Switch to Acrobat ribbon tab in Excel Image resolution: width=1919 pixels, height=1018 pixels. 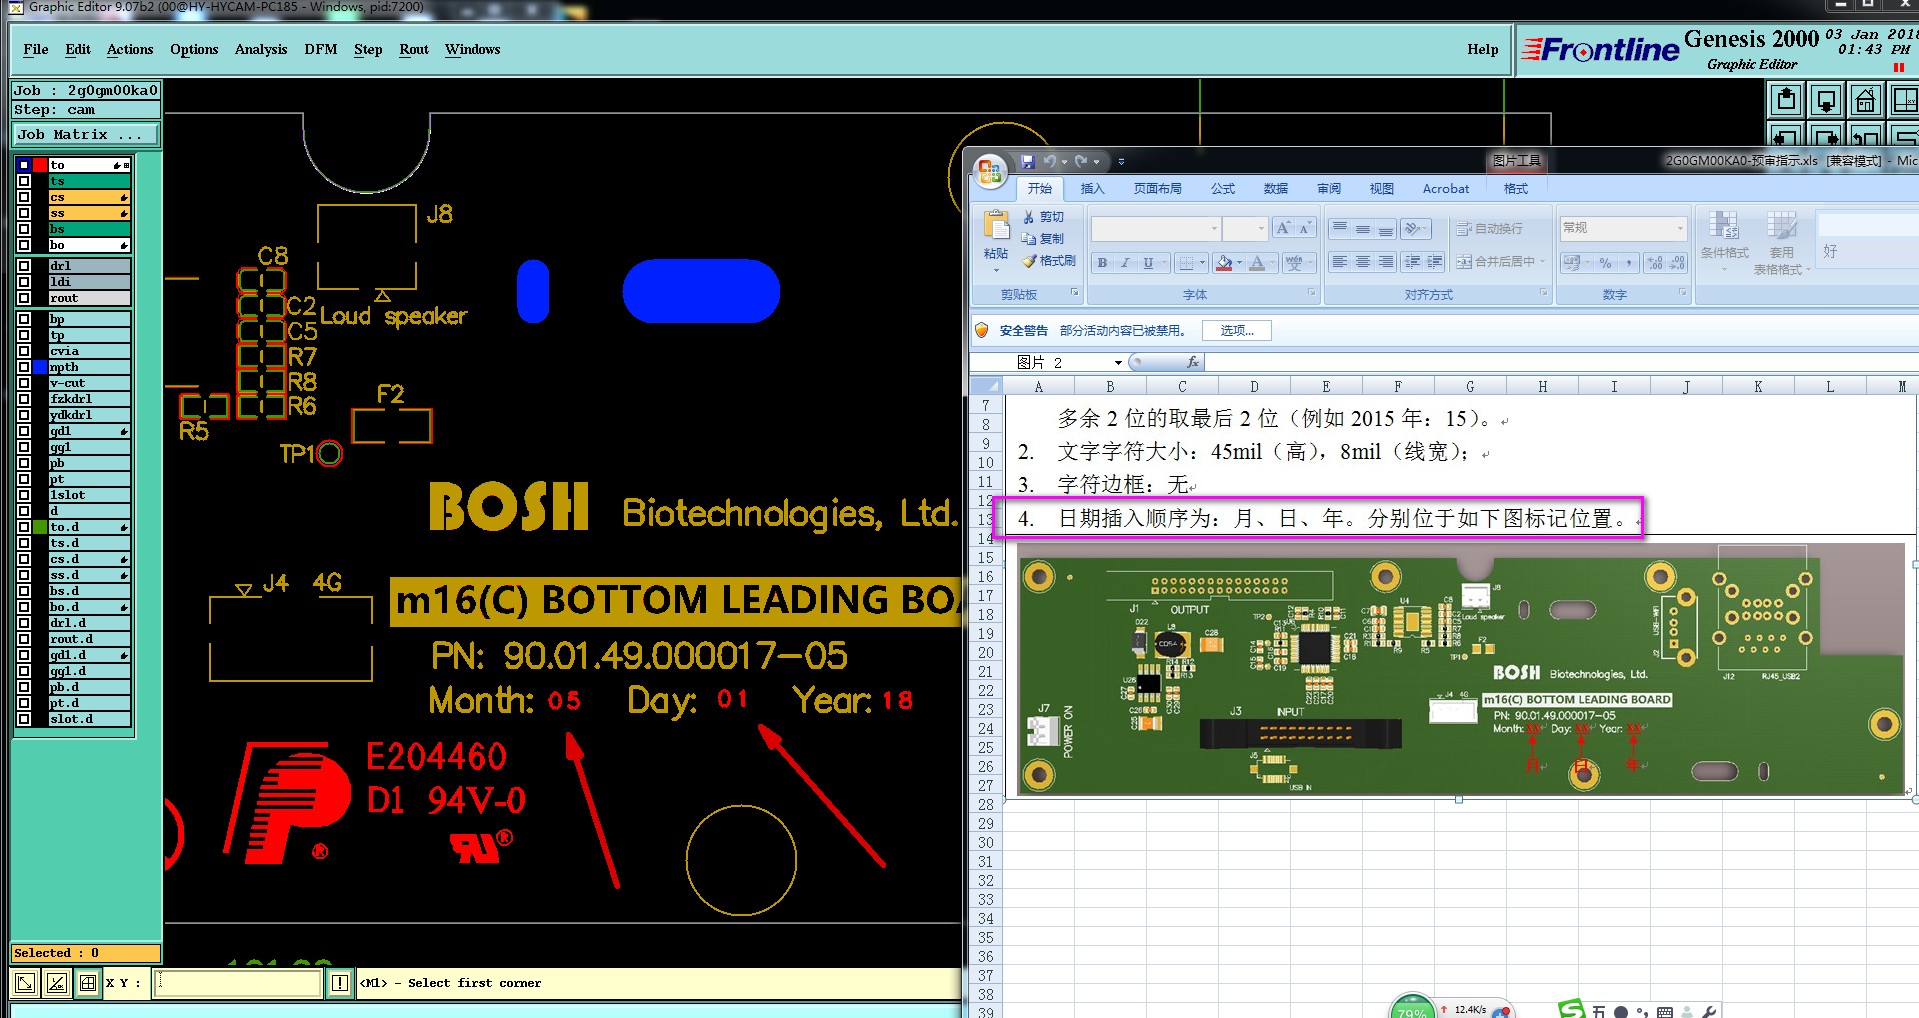click(x=1446, y=188)
